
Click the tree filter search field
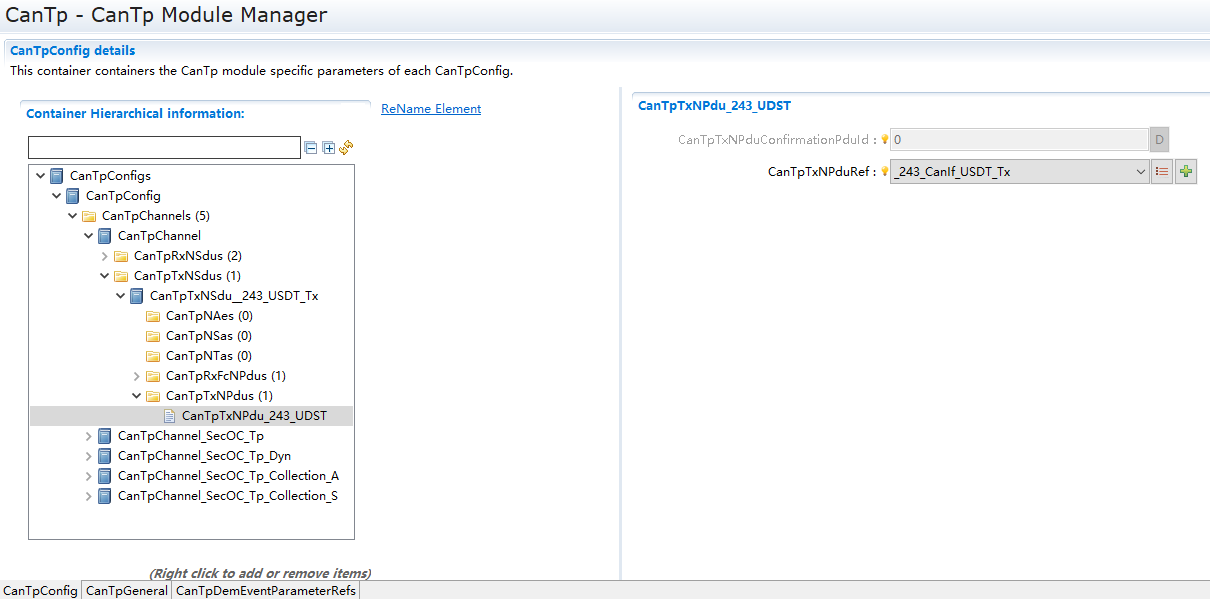tap(164, 148)
